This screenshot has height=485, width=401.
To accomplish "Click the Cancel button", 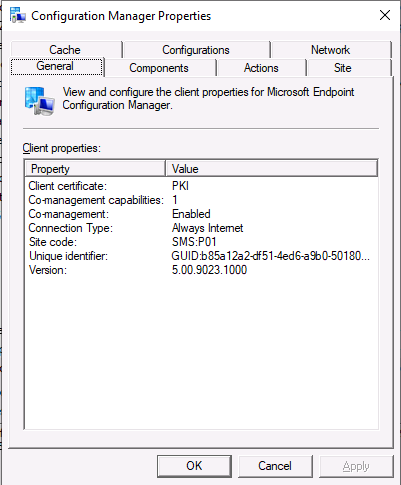I will [x=275, y=466].
